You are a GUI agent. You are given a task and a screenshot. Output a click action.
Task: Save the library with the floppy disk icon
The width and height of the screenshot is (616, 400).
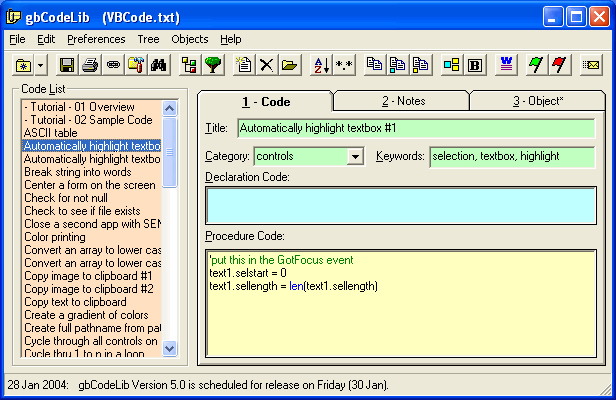click(67, 65)
